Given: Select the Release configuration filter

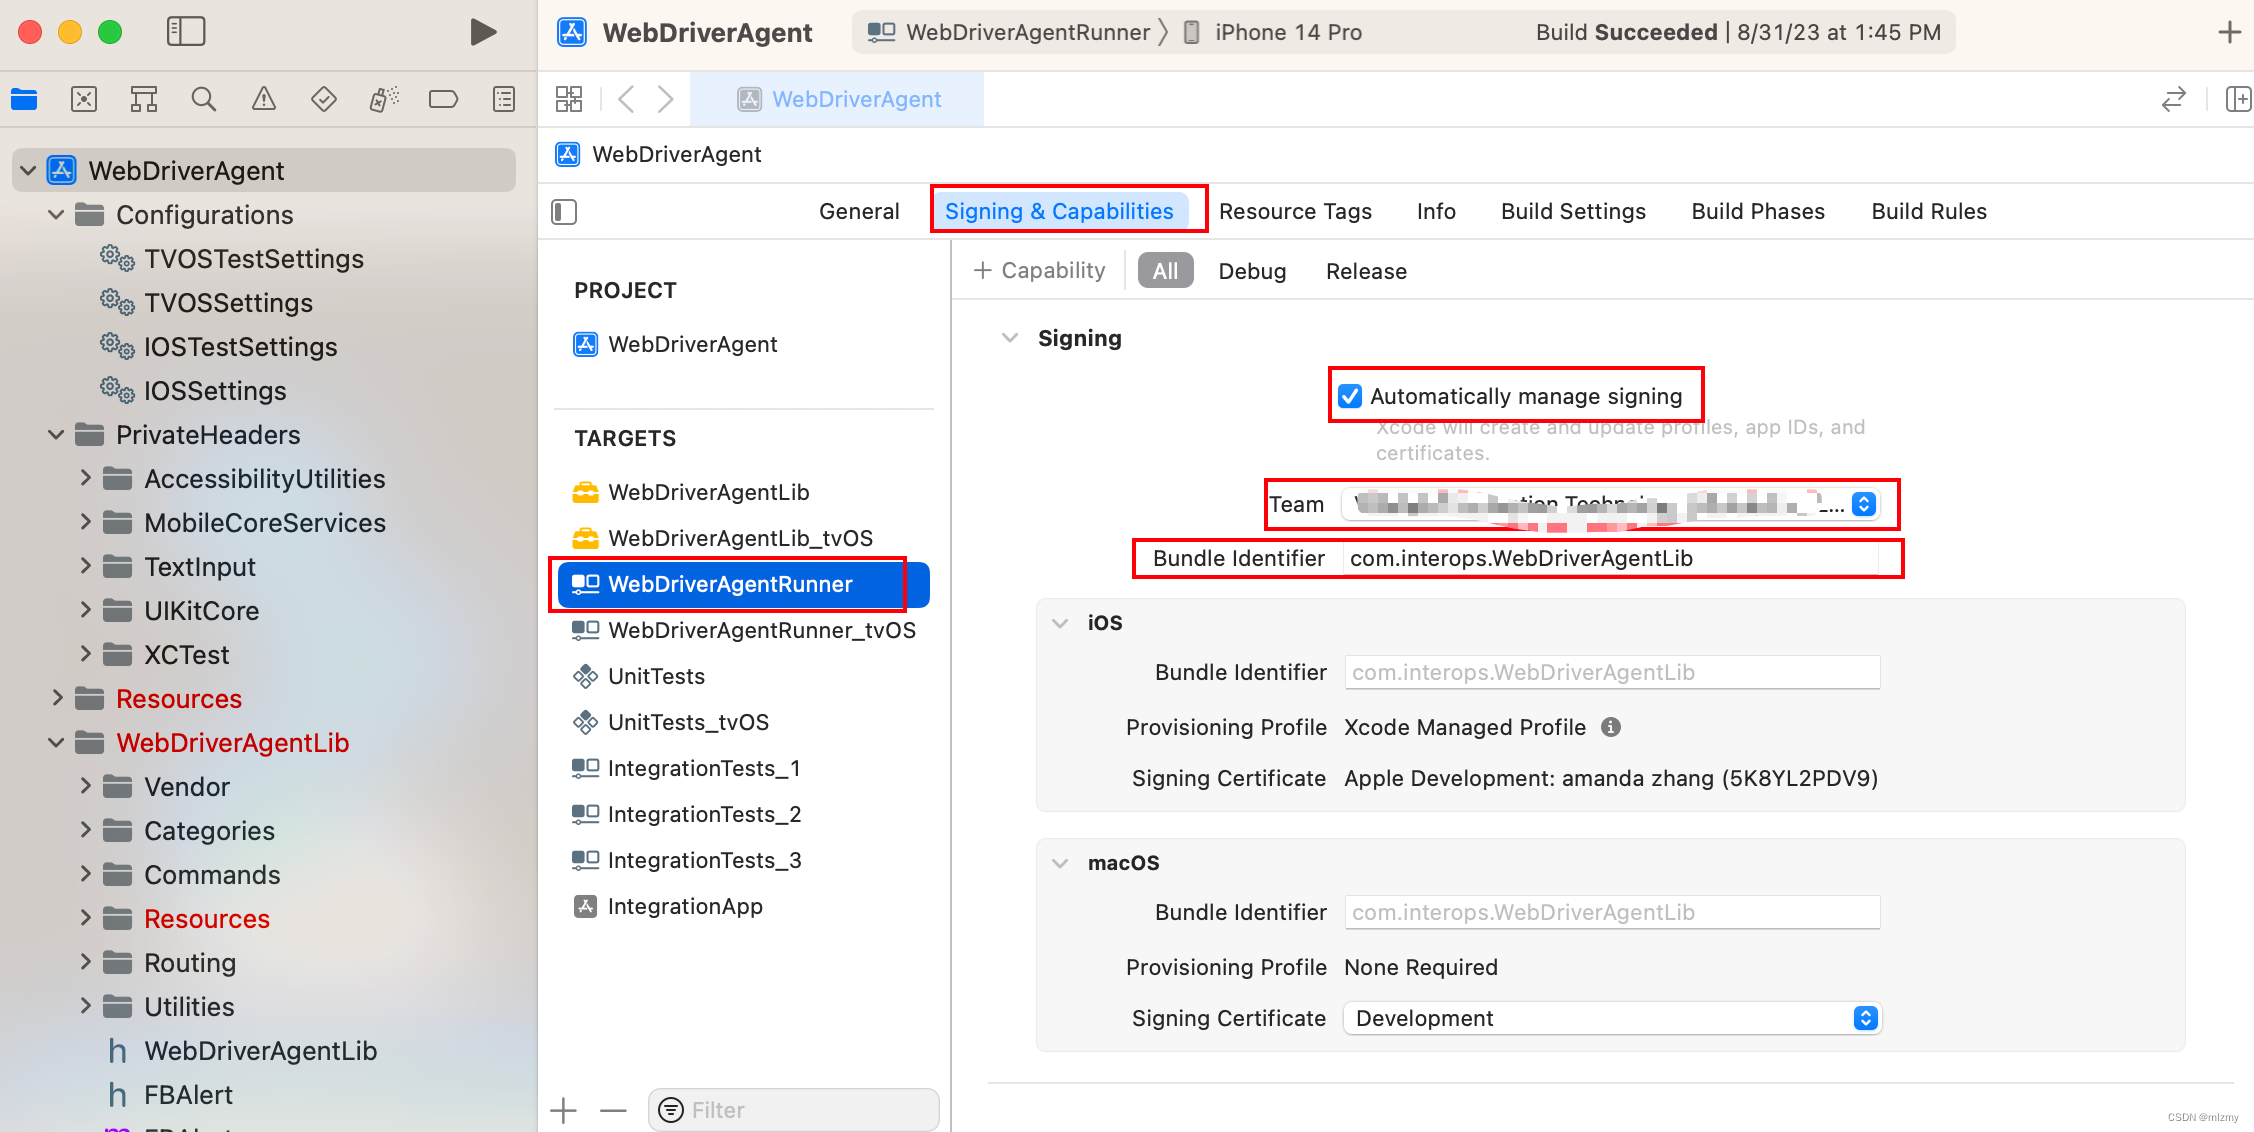Looking at the screenshot, I should 1366,271.
